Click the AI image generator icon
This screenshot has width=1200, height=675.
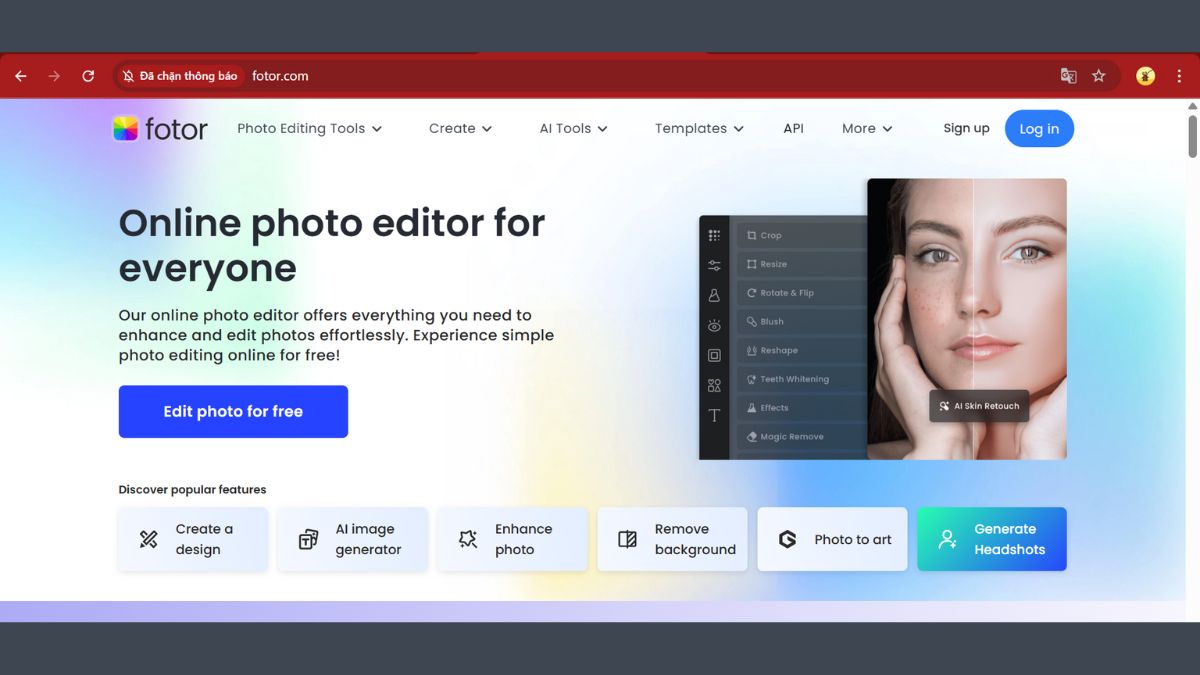click(307, 539)
